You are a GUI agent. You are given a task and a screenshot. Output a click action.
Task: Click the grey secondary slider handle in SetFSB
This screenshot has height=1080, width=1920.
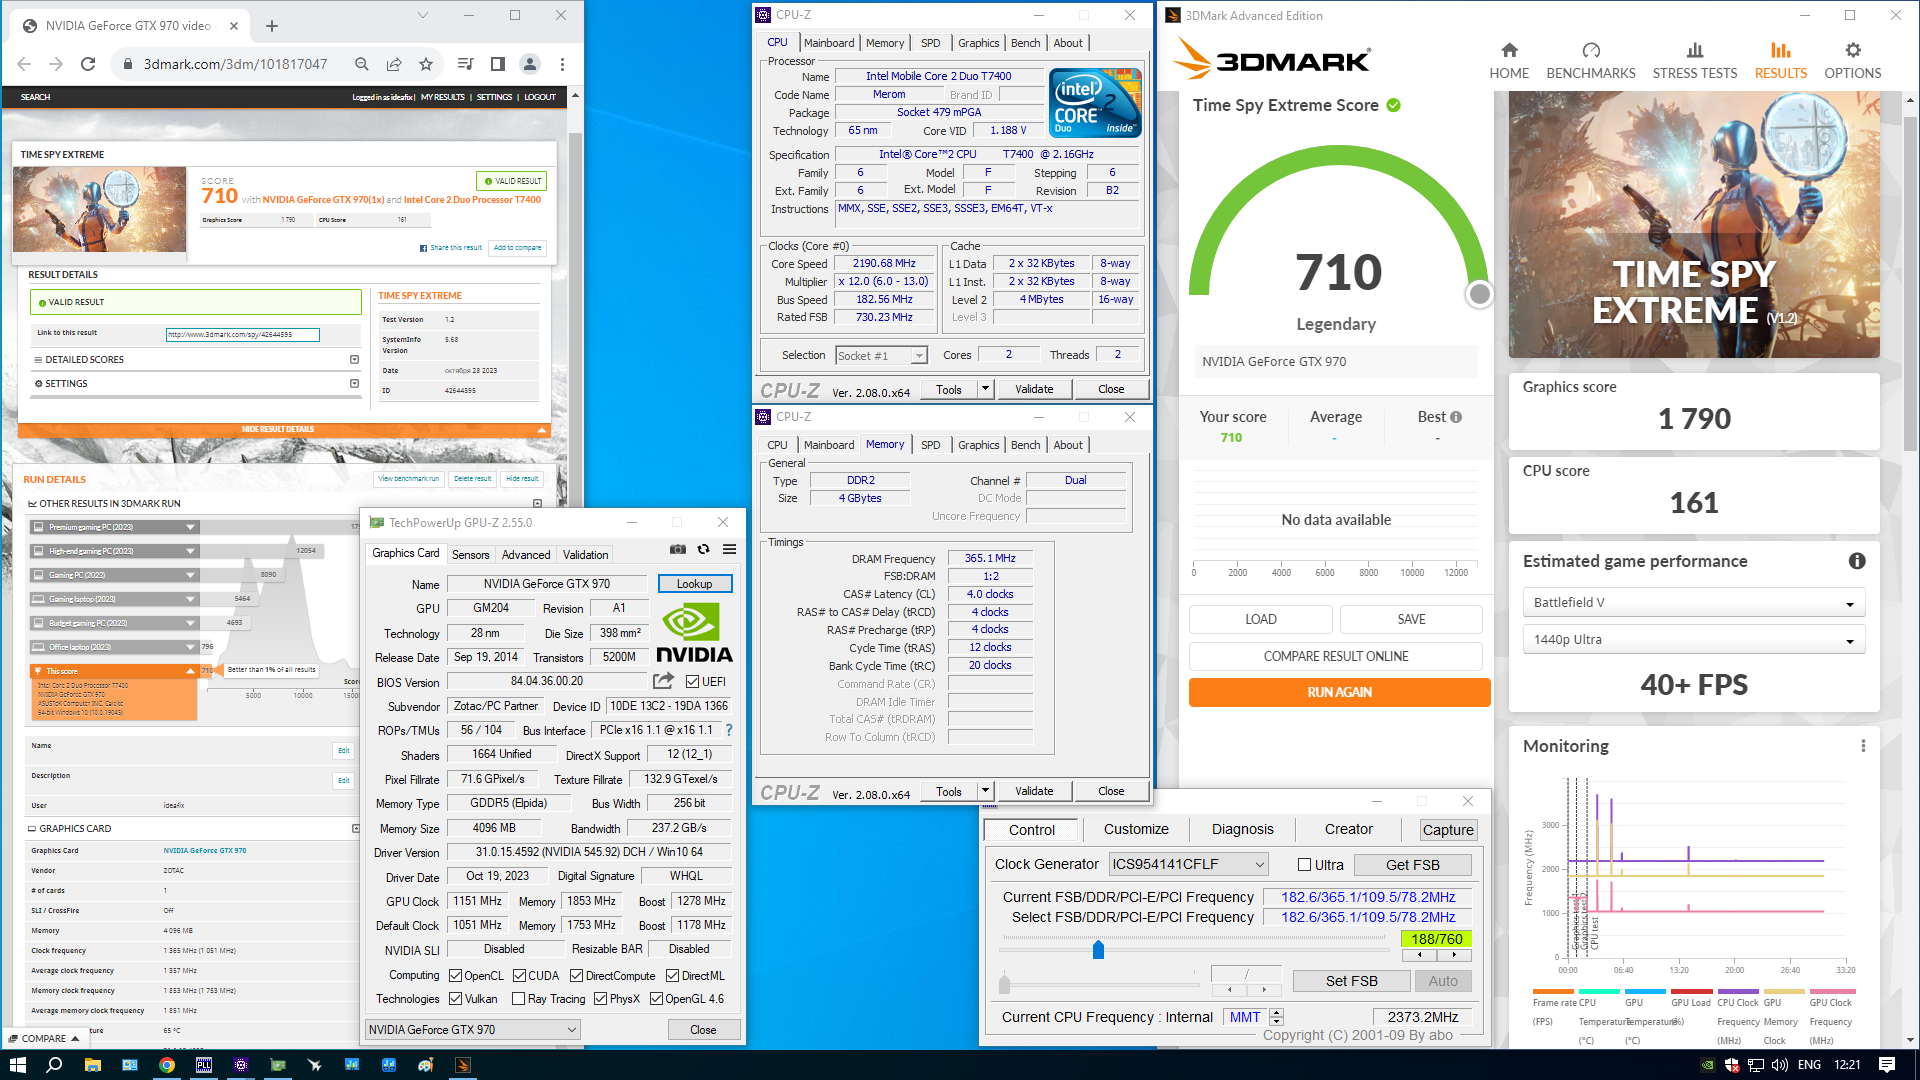[1004, 984]
